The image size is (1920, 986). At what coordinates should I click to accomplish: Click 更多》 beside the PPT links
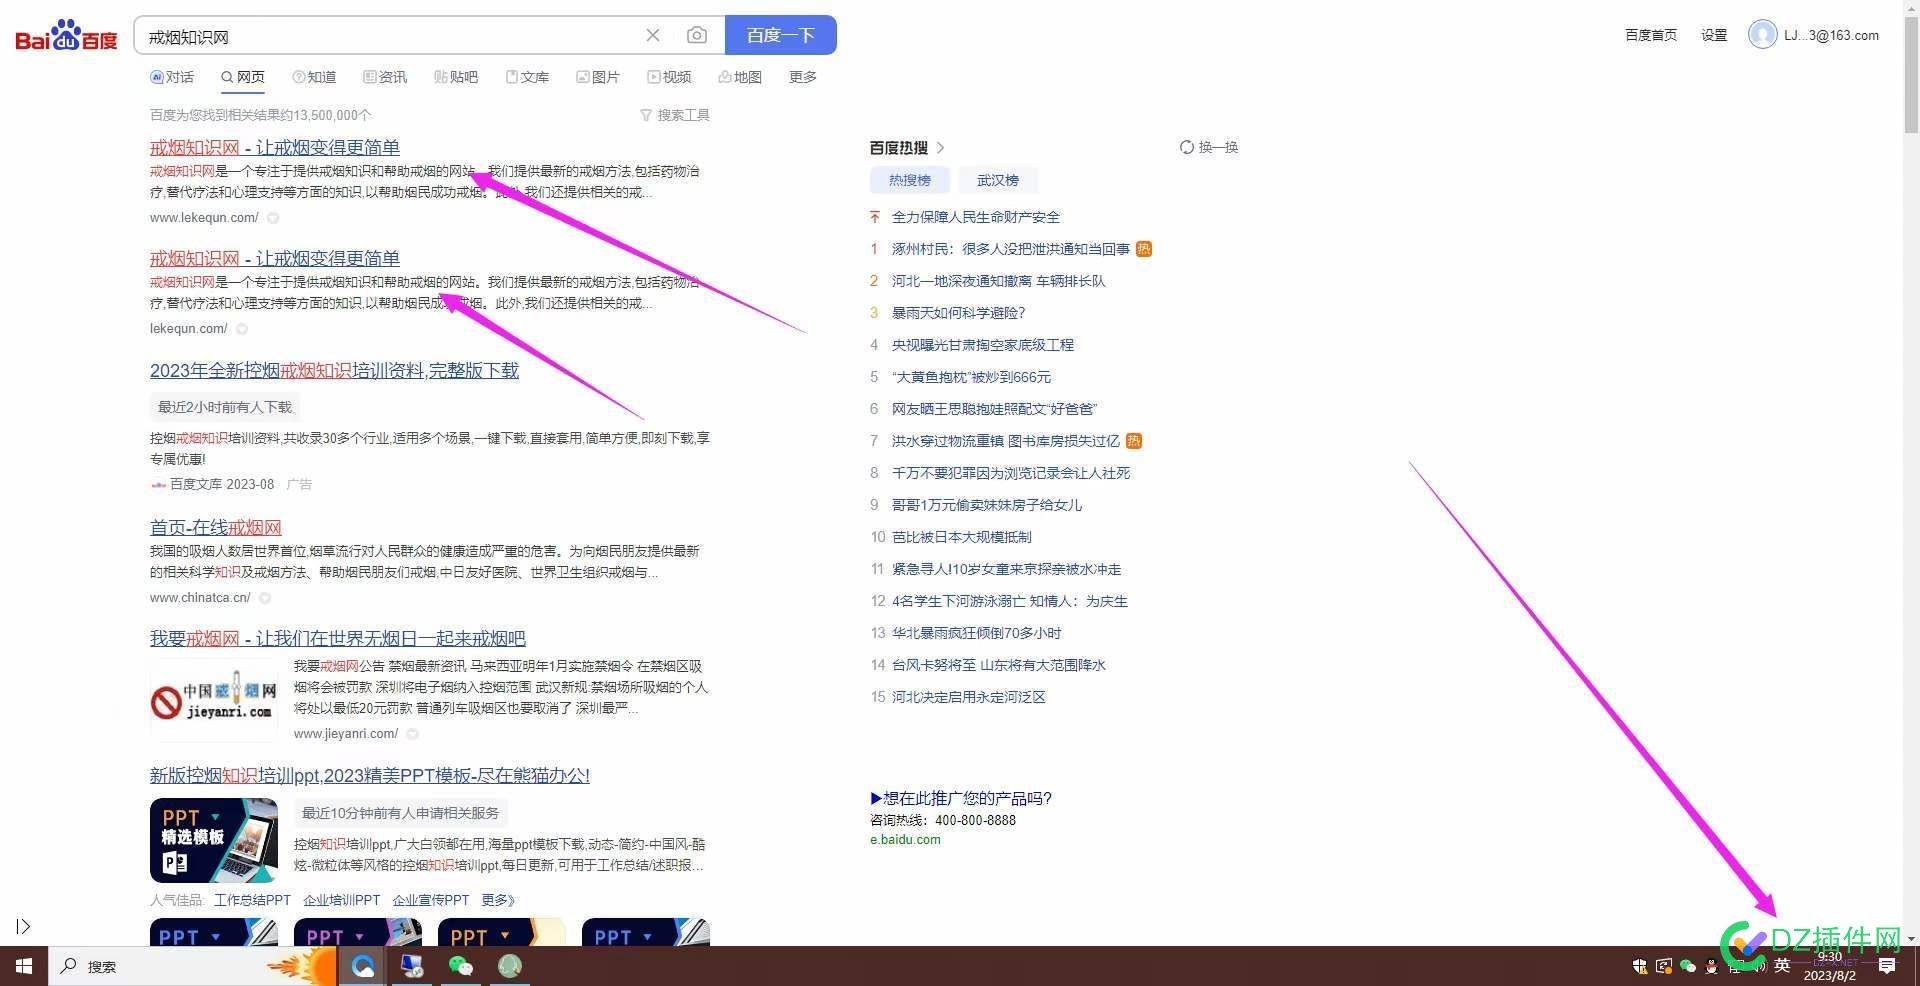498,900
